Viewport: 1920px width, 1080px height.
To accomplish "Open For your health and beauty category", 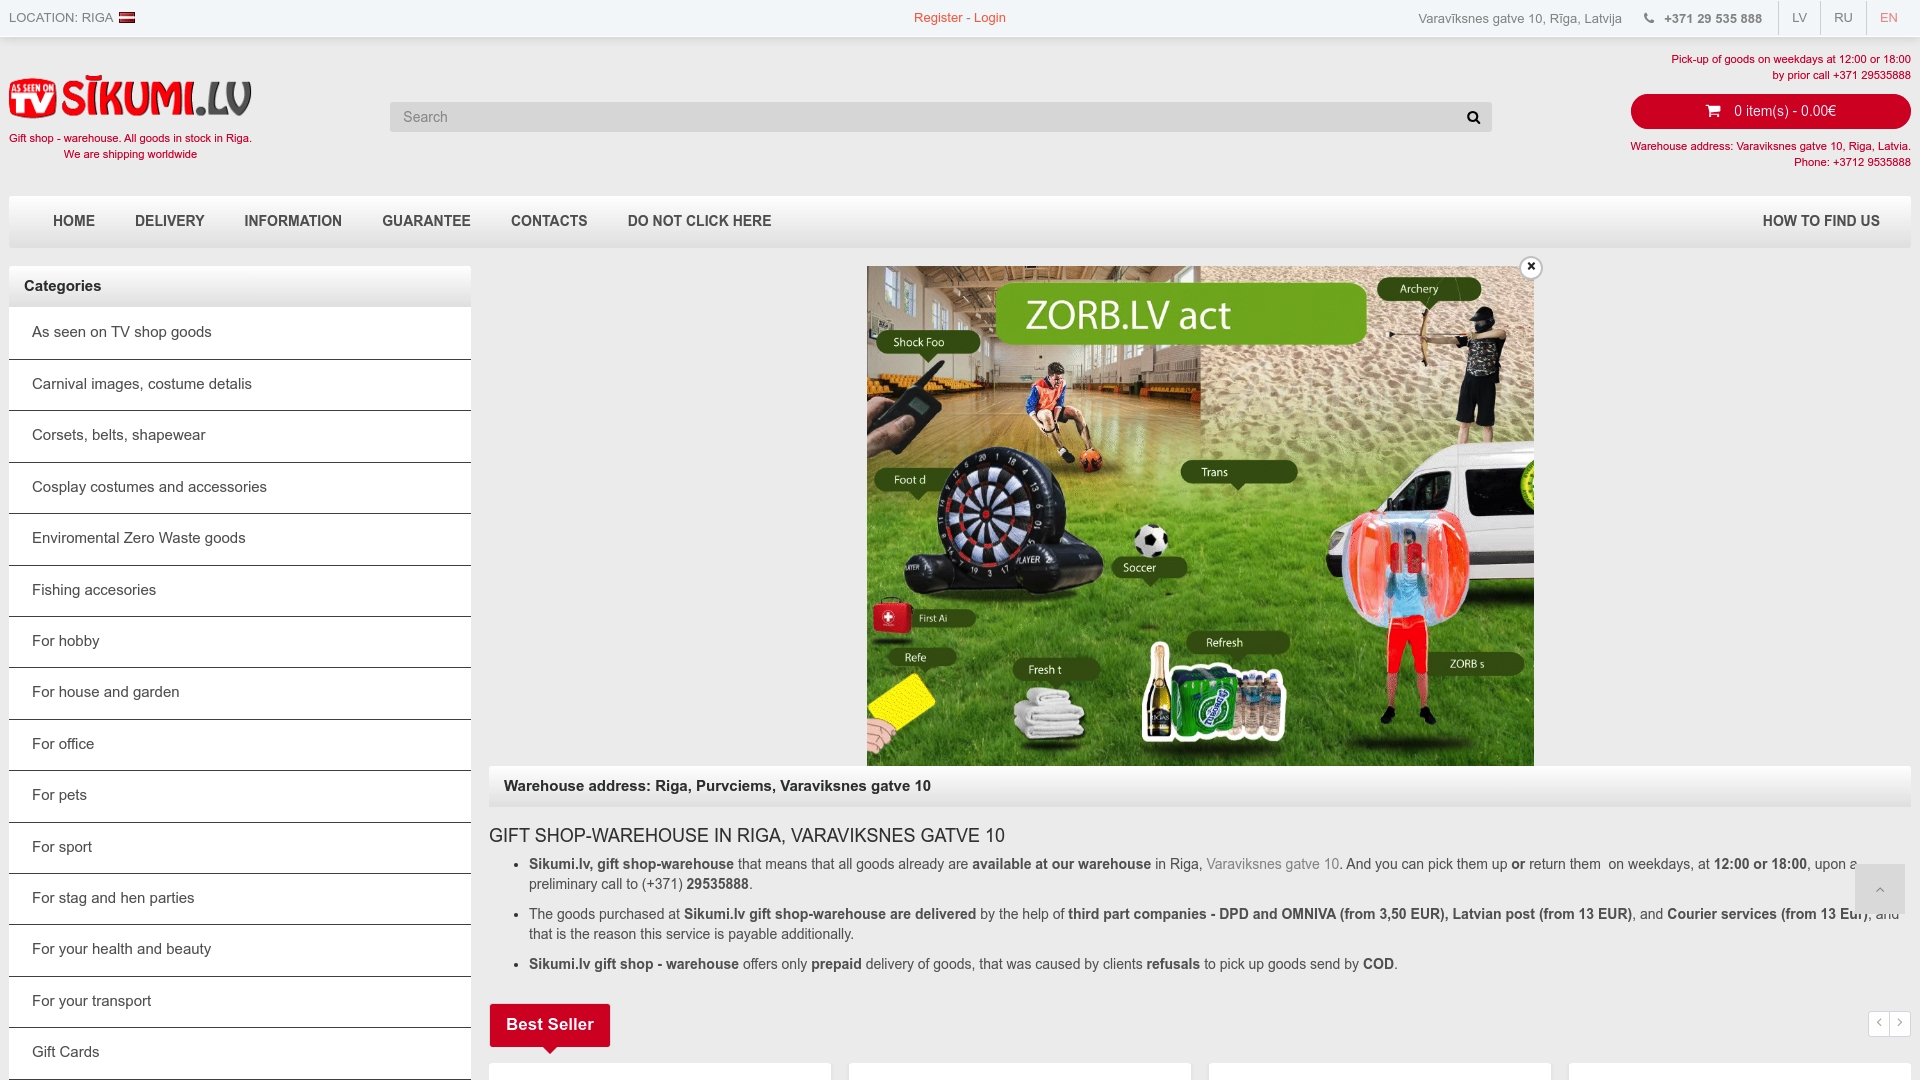I will 240,950.
